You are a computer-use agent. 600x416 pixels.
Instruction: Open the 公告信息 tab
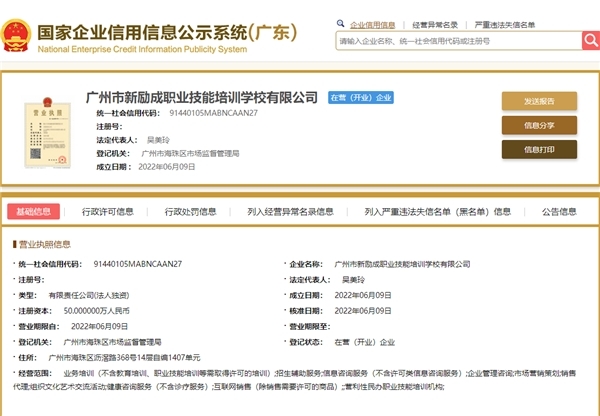tap(559, 212)
